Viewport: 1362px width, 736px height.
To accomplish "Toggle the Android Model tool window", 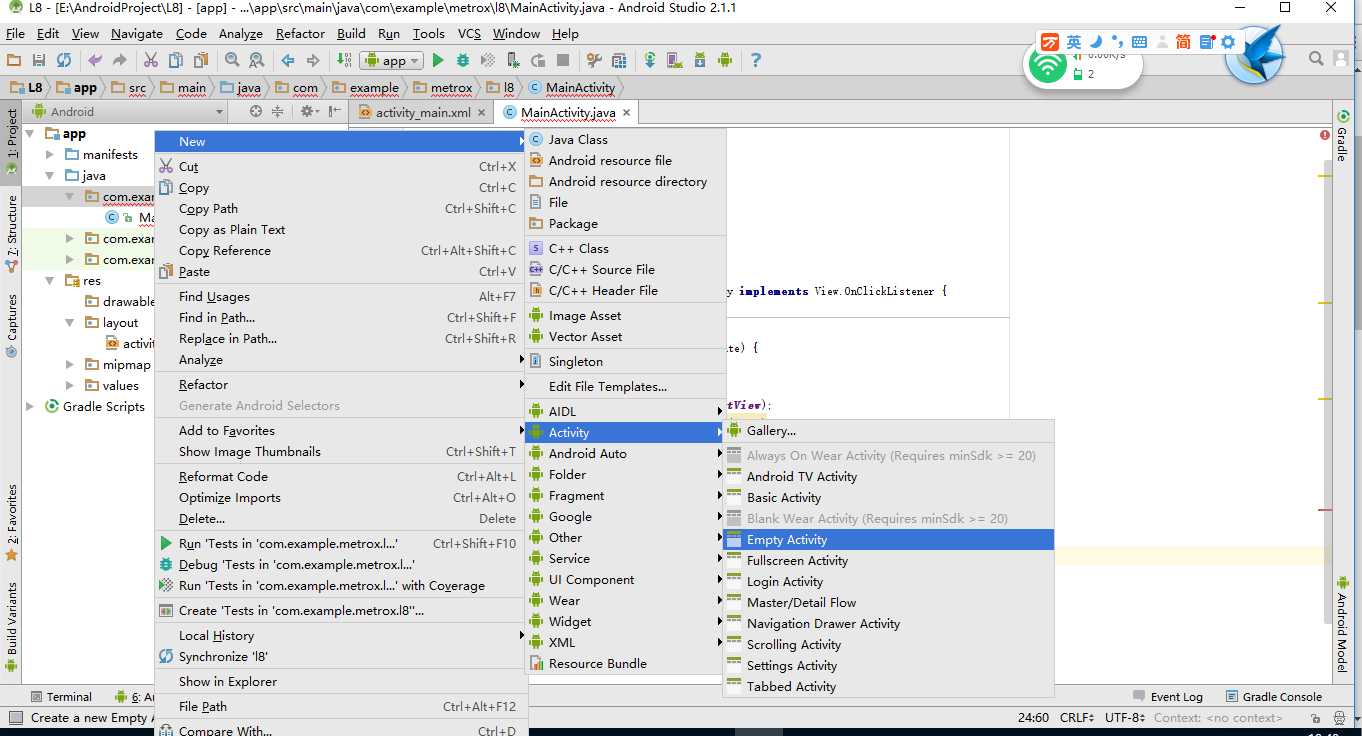I will [1342, 625].
